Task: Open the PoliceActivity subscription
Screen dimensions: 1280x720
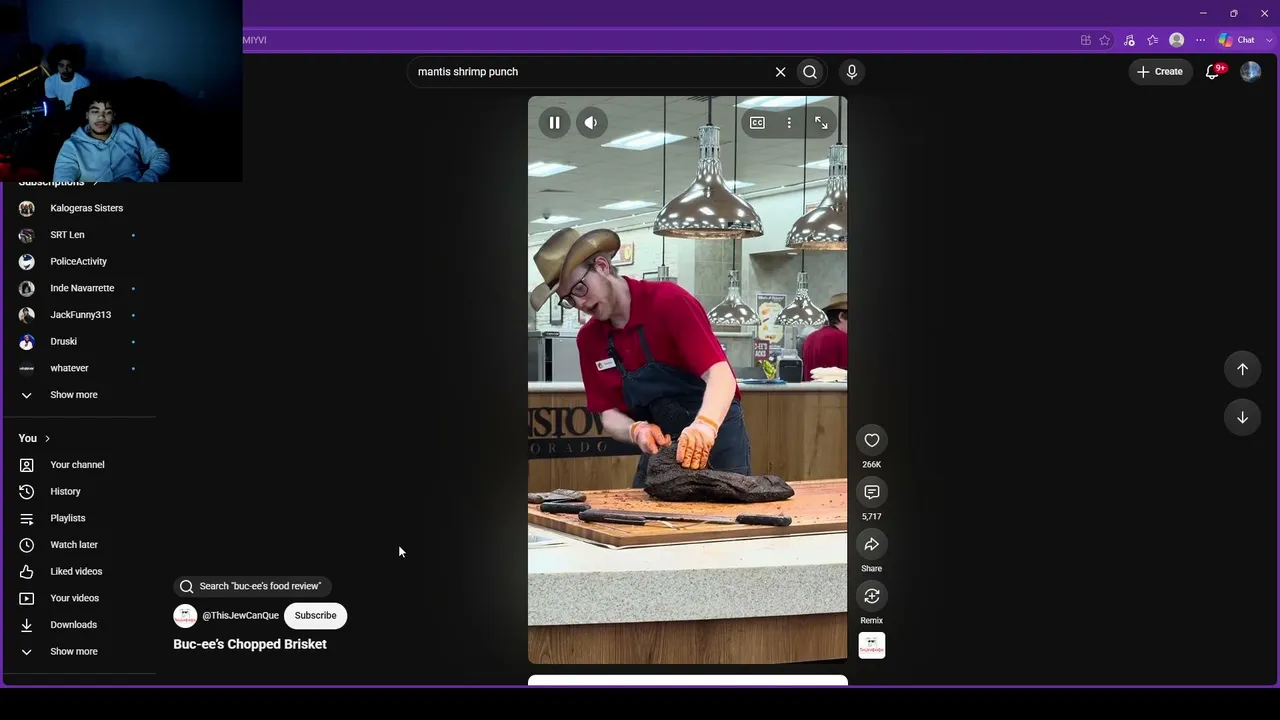Action: coord(78,261)
